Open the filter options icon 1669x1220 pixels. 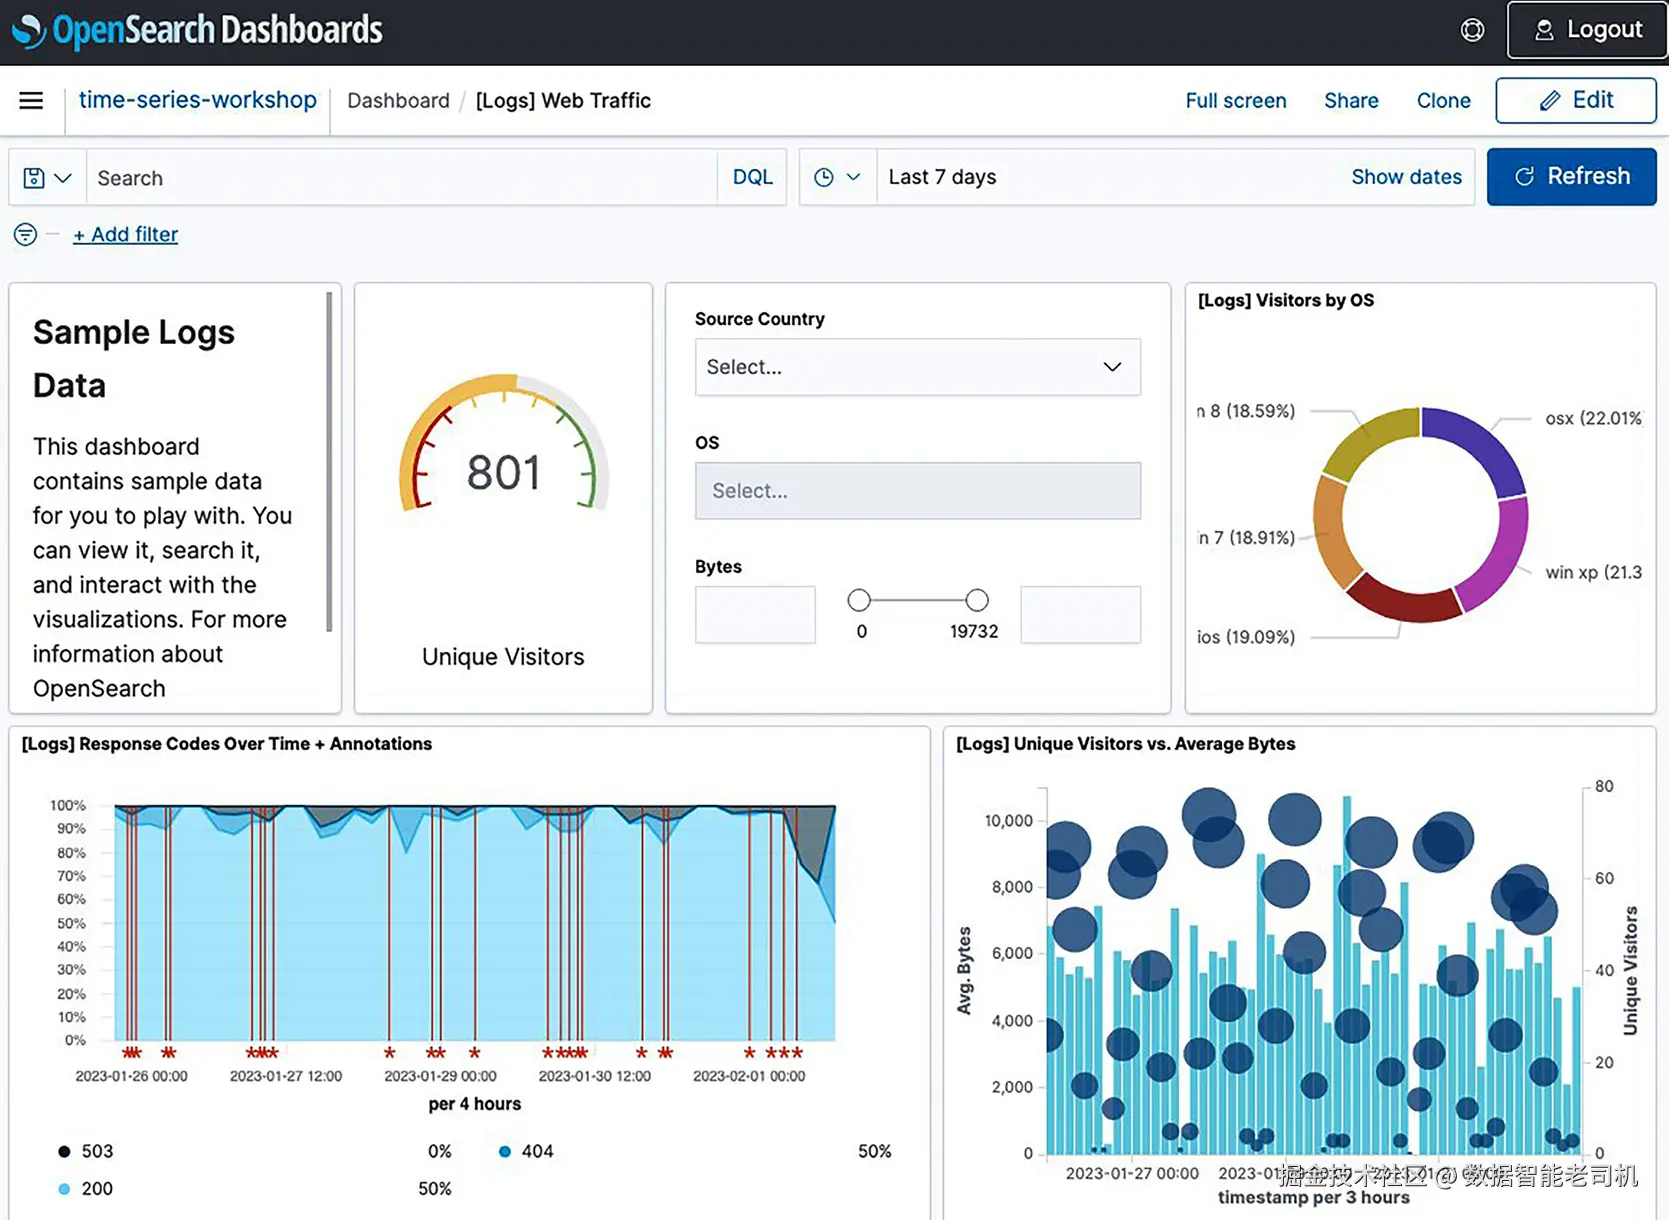click(x=25, y=234)
